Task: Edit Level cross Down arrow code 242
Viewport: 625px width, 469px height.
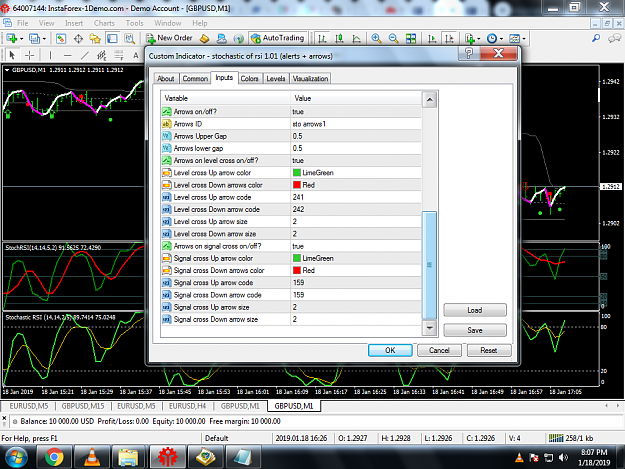Action: (x=356, y=209)
